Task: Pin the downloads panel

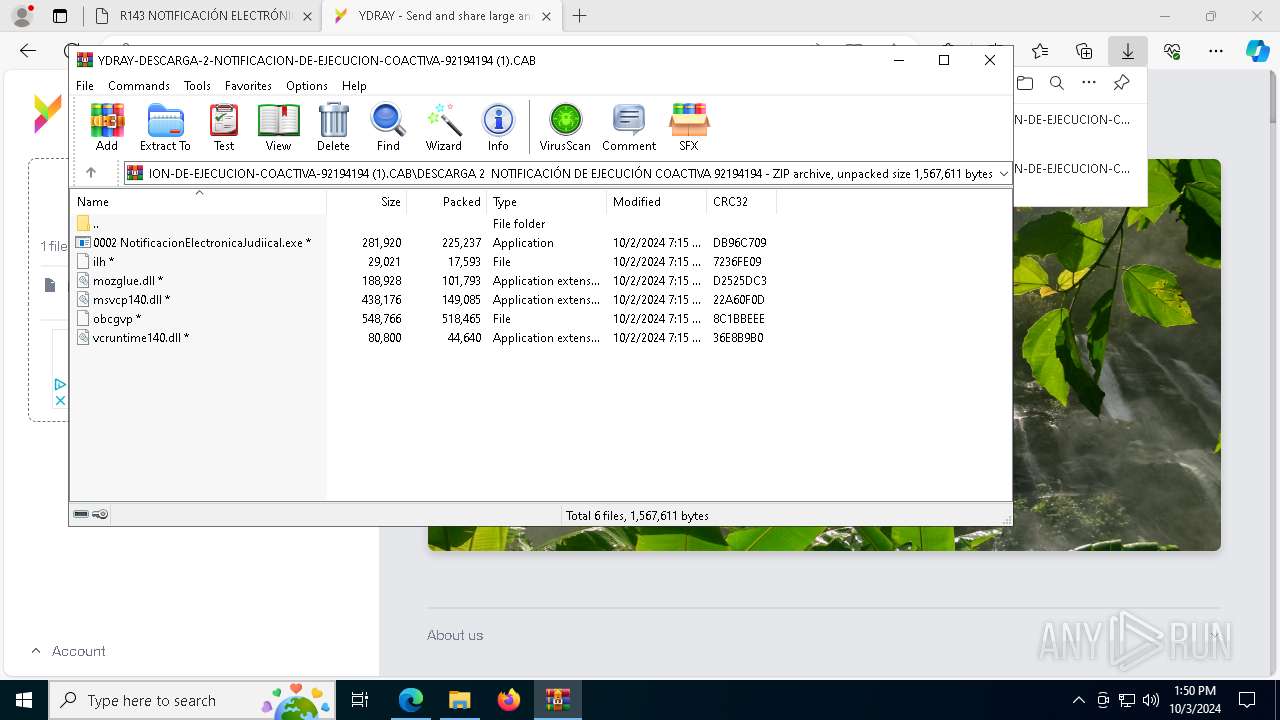Action: [x=1121, y=83]
